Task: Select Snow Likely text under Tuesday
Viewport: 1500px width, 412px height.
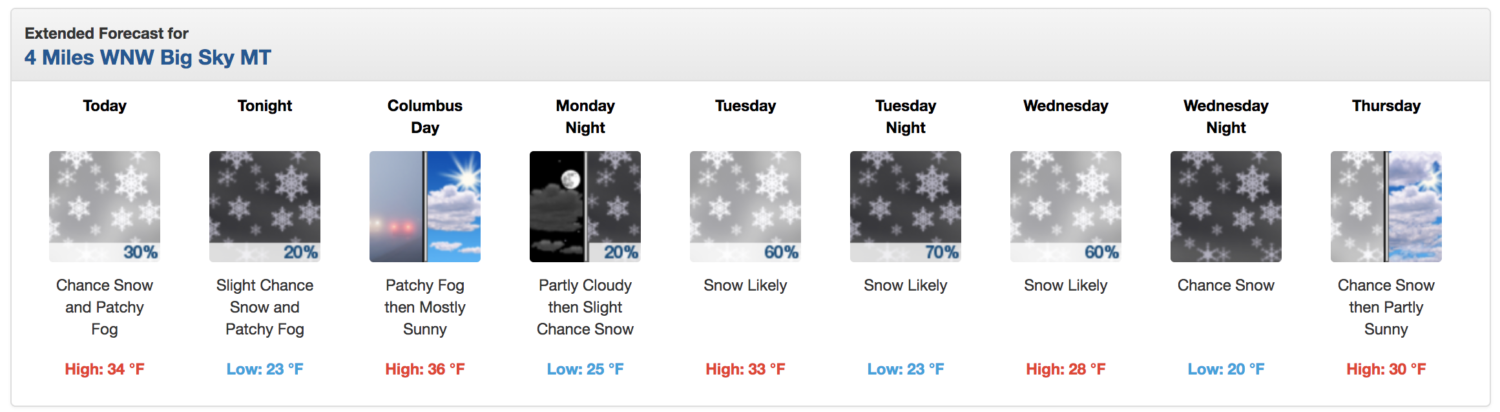Action: 745,285
